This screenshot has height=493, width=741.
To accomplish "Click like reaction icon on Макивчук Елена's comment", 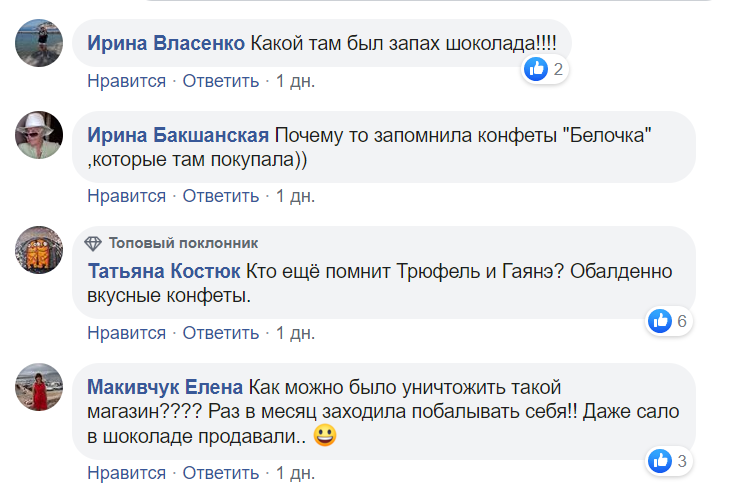I will 660,461.
